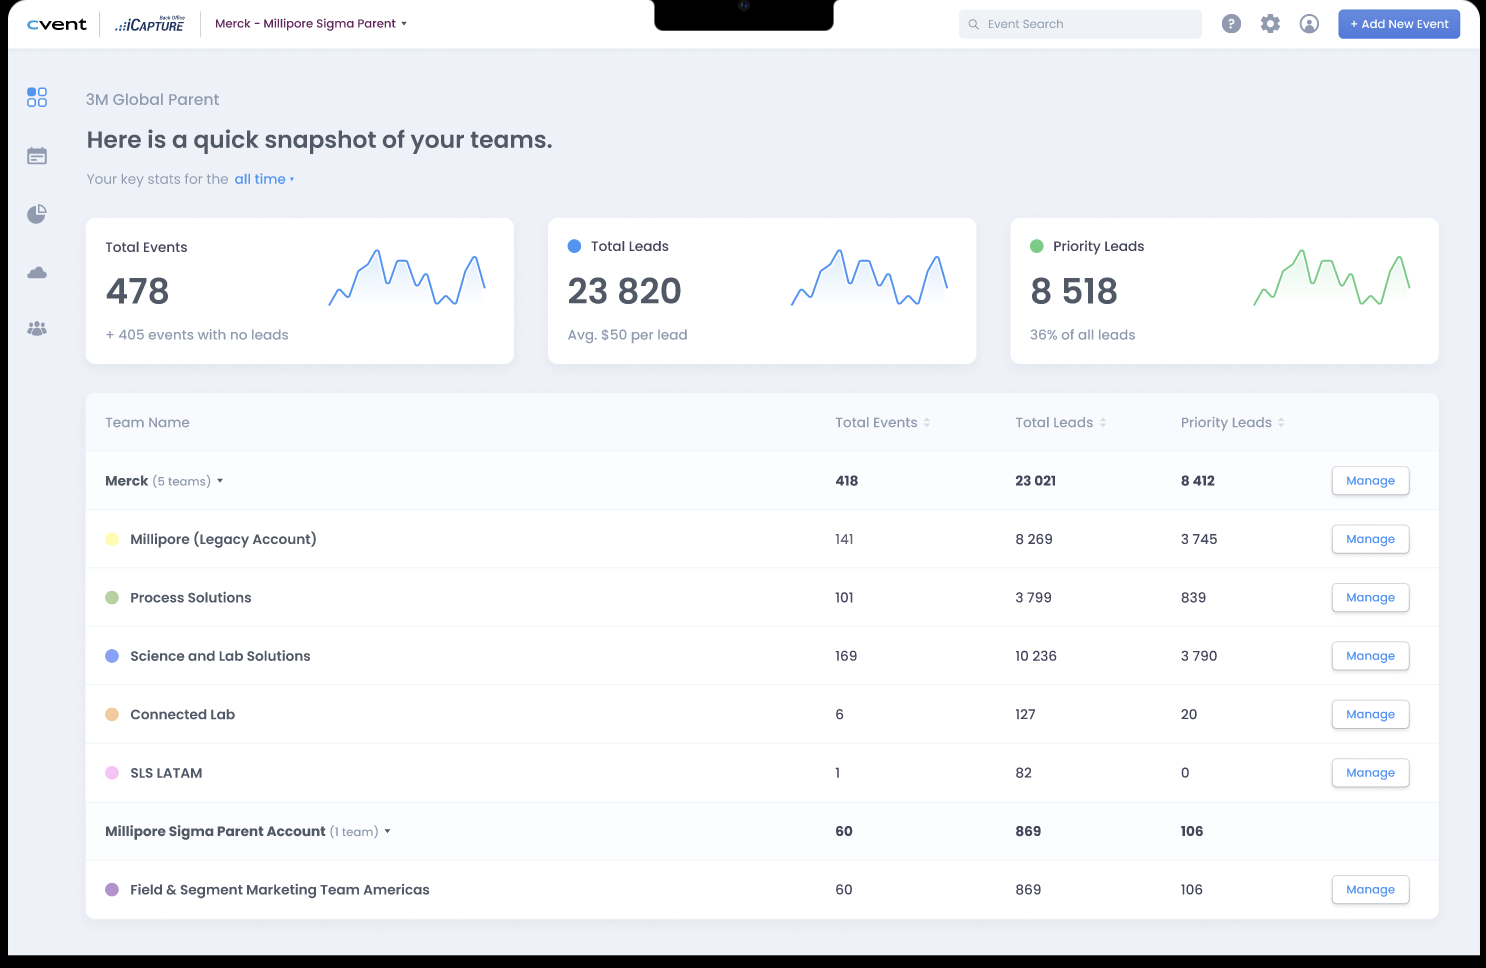Image resolution: width=1486 pixels, height=968 pixels.
Task: Click the iCapture logo
Action: tap(150, 24)
